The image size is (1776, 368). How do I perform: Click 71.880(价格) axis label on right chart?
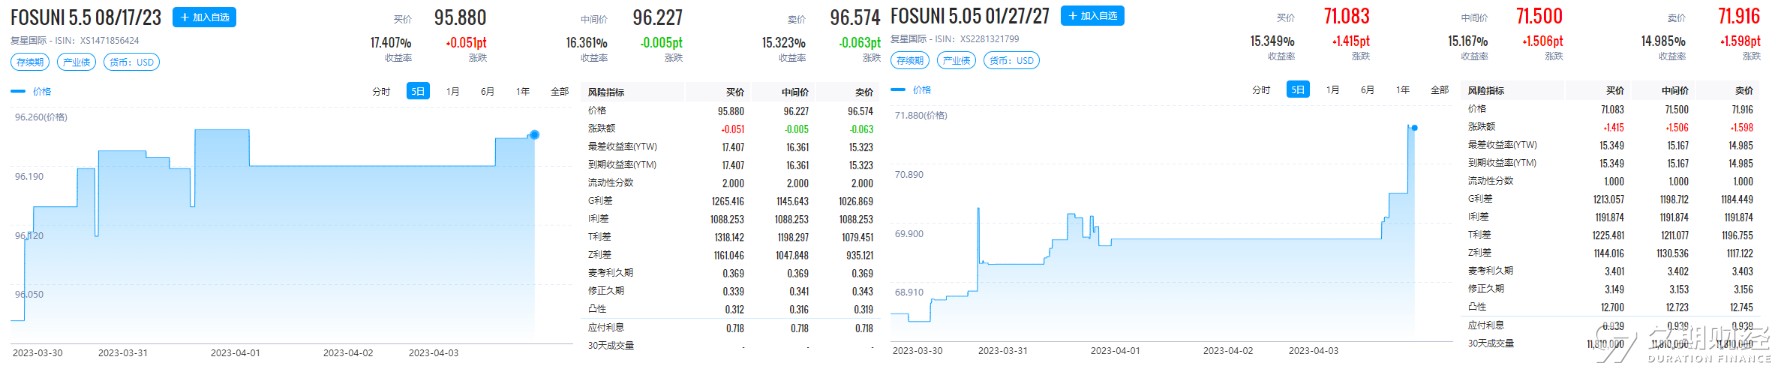tap(921, 115)
